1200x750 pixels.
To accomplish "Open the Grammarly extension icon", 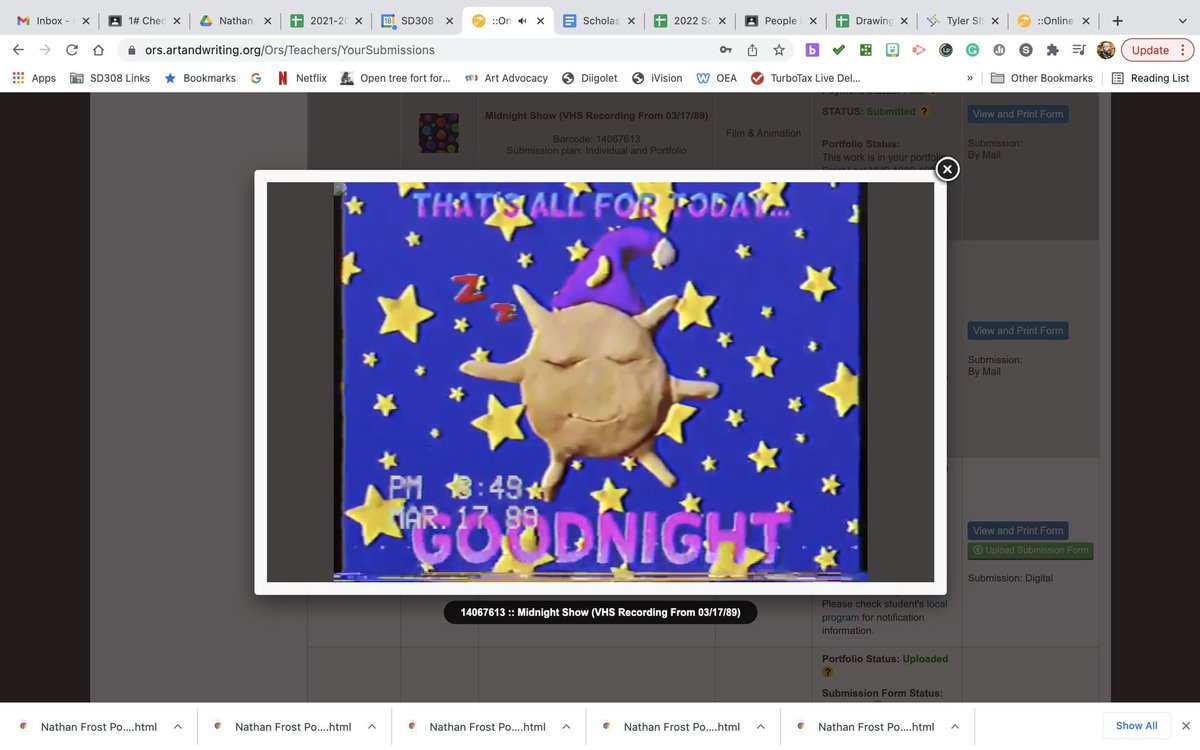I will (x=972, y=50).
